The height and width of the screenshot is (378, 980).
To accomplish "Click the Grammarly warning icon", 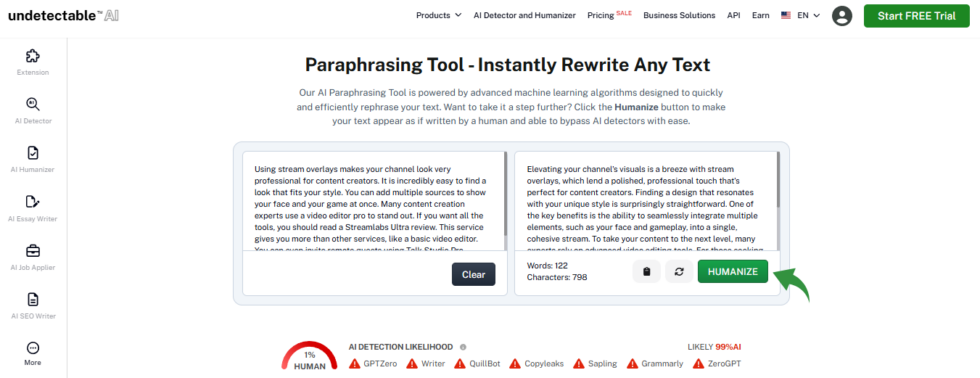I will [632, 364].
